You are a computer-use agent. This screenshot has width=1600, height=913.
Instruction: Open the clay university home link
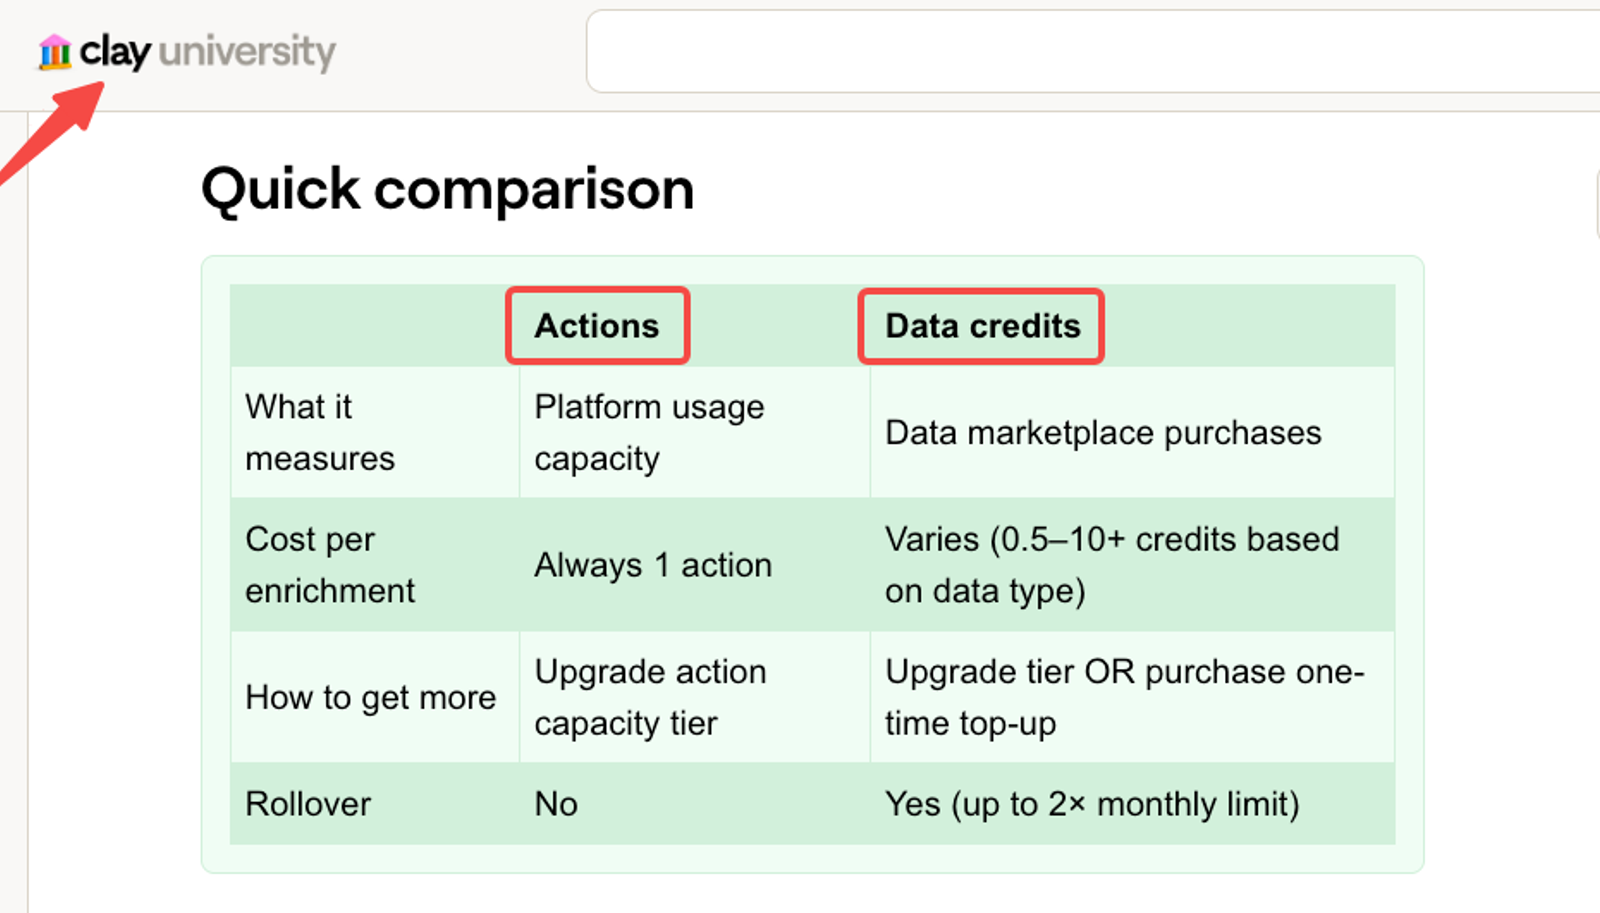pos(187,52)
